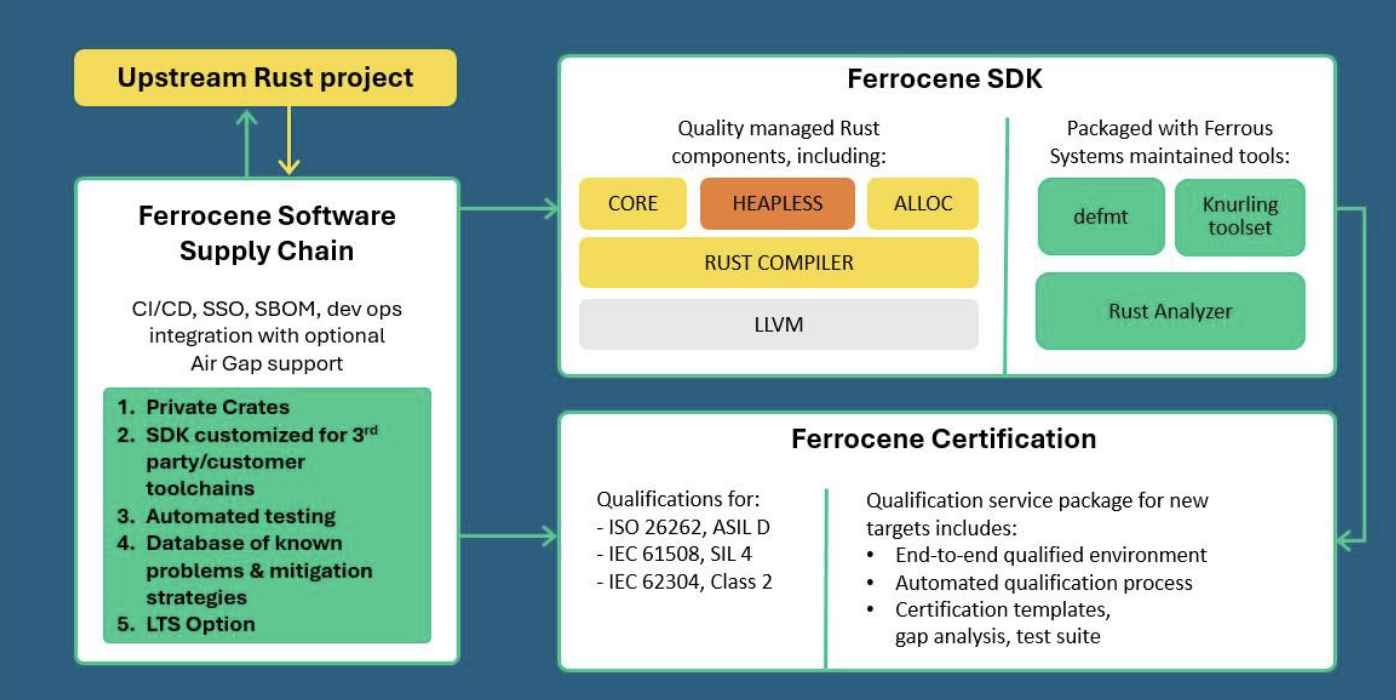Click the RUST COMPILER bar
Viewport: 1396px width, 700px height.
tap(778, 263)
